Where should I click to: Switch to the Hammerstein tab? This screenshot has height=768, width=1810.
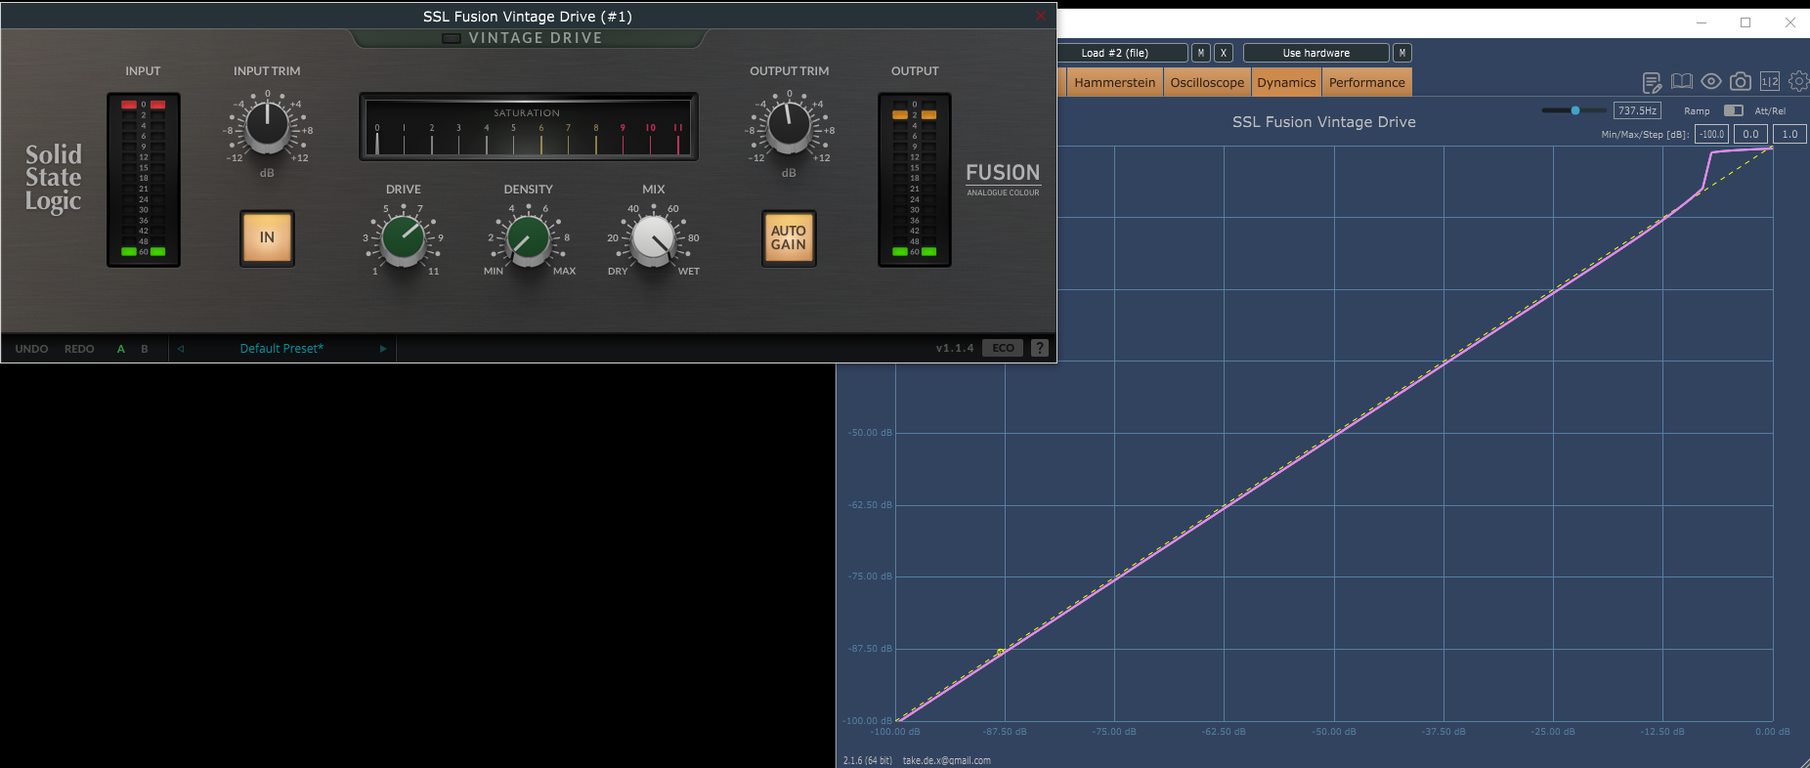pos(1115,82)
